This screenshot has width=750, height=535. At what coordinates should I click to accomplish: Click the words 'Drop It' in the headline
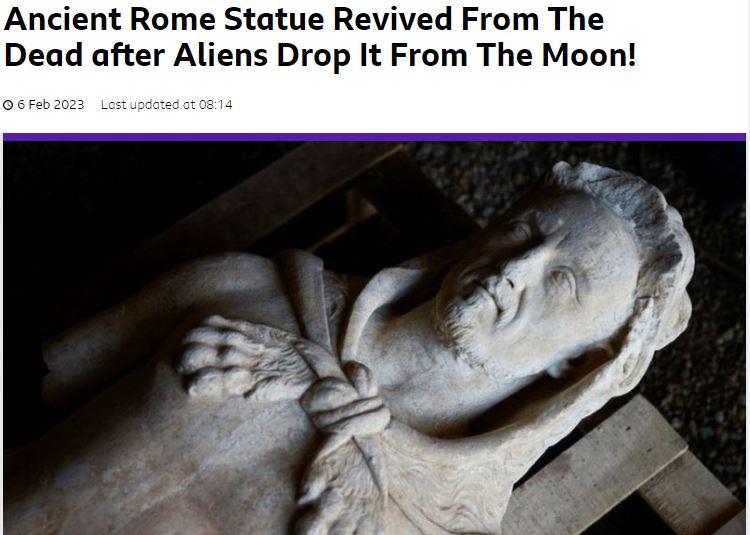tap(327, 55)
